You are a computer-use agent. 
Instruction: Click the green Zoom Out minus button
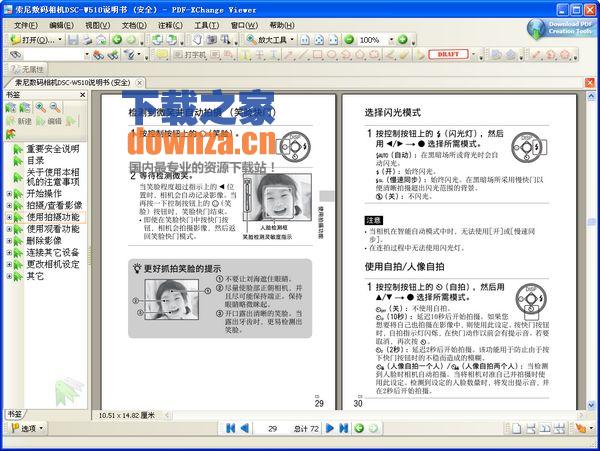(x=349, y=40)
